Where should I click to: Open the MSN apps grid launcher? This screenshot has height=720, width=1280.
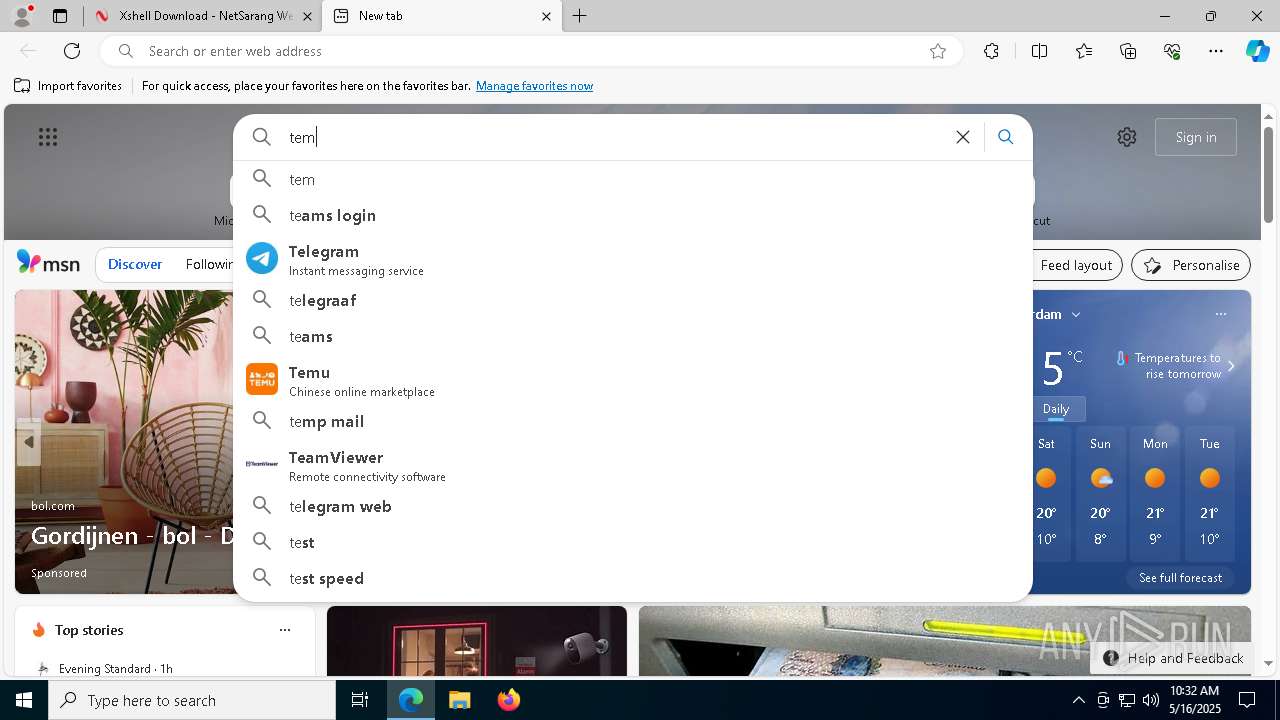tap(48, 137)
